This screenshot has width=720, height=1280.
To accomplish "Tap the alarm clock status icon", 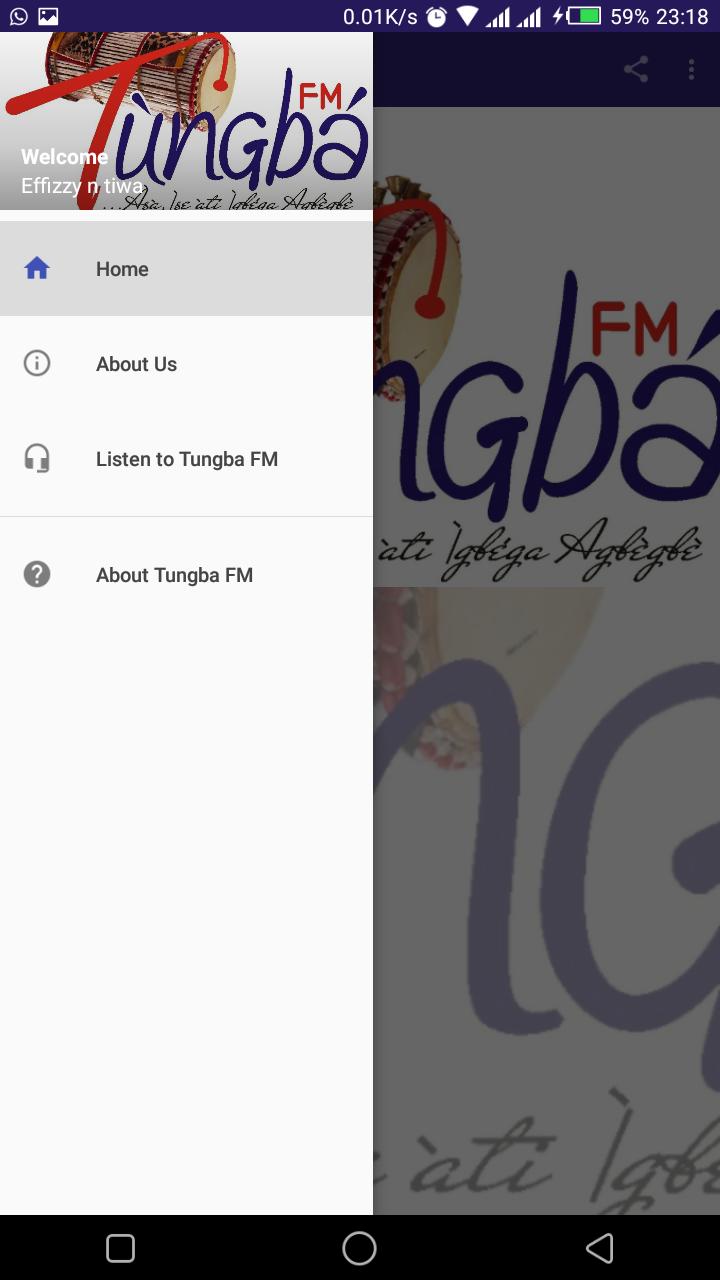I will (436, 16).
